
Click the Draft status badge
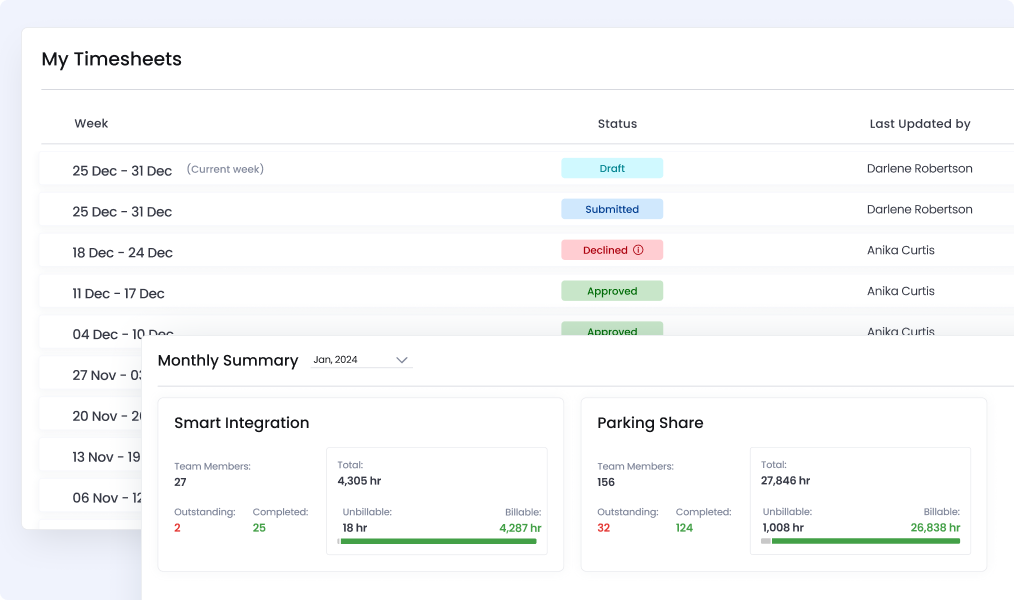pyautogui.click(x=612, y=169)
